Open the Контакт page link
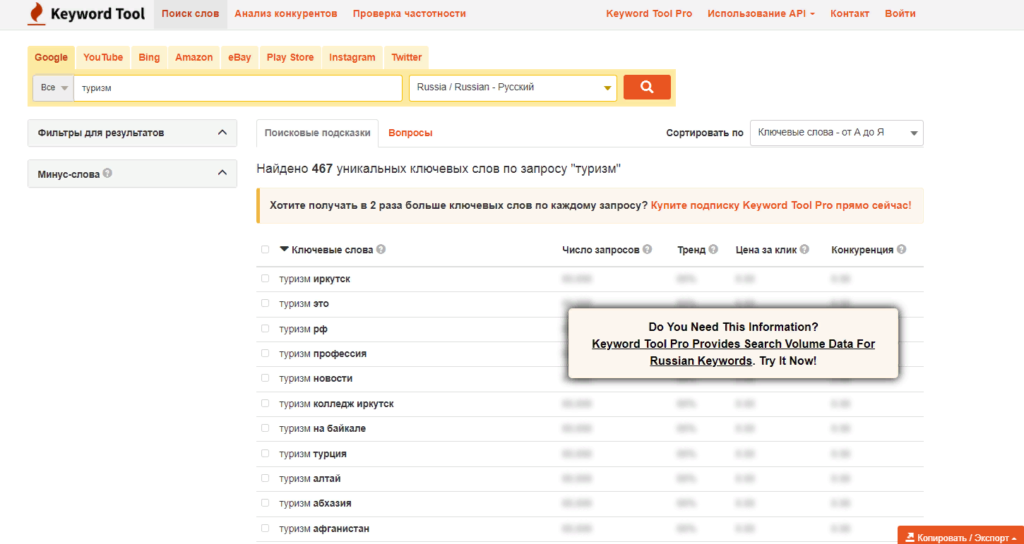The height and width of the screenshot is (544, 1024). pyautogui.click(x=850, y=14)
